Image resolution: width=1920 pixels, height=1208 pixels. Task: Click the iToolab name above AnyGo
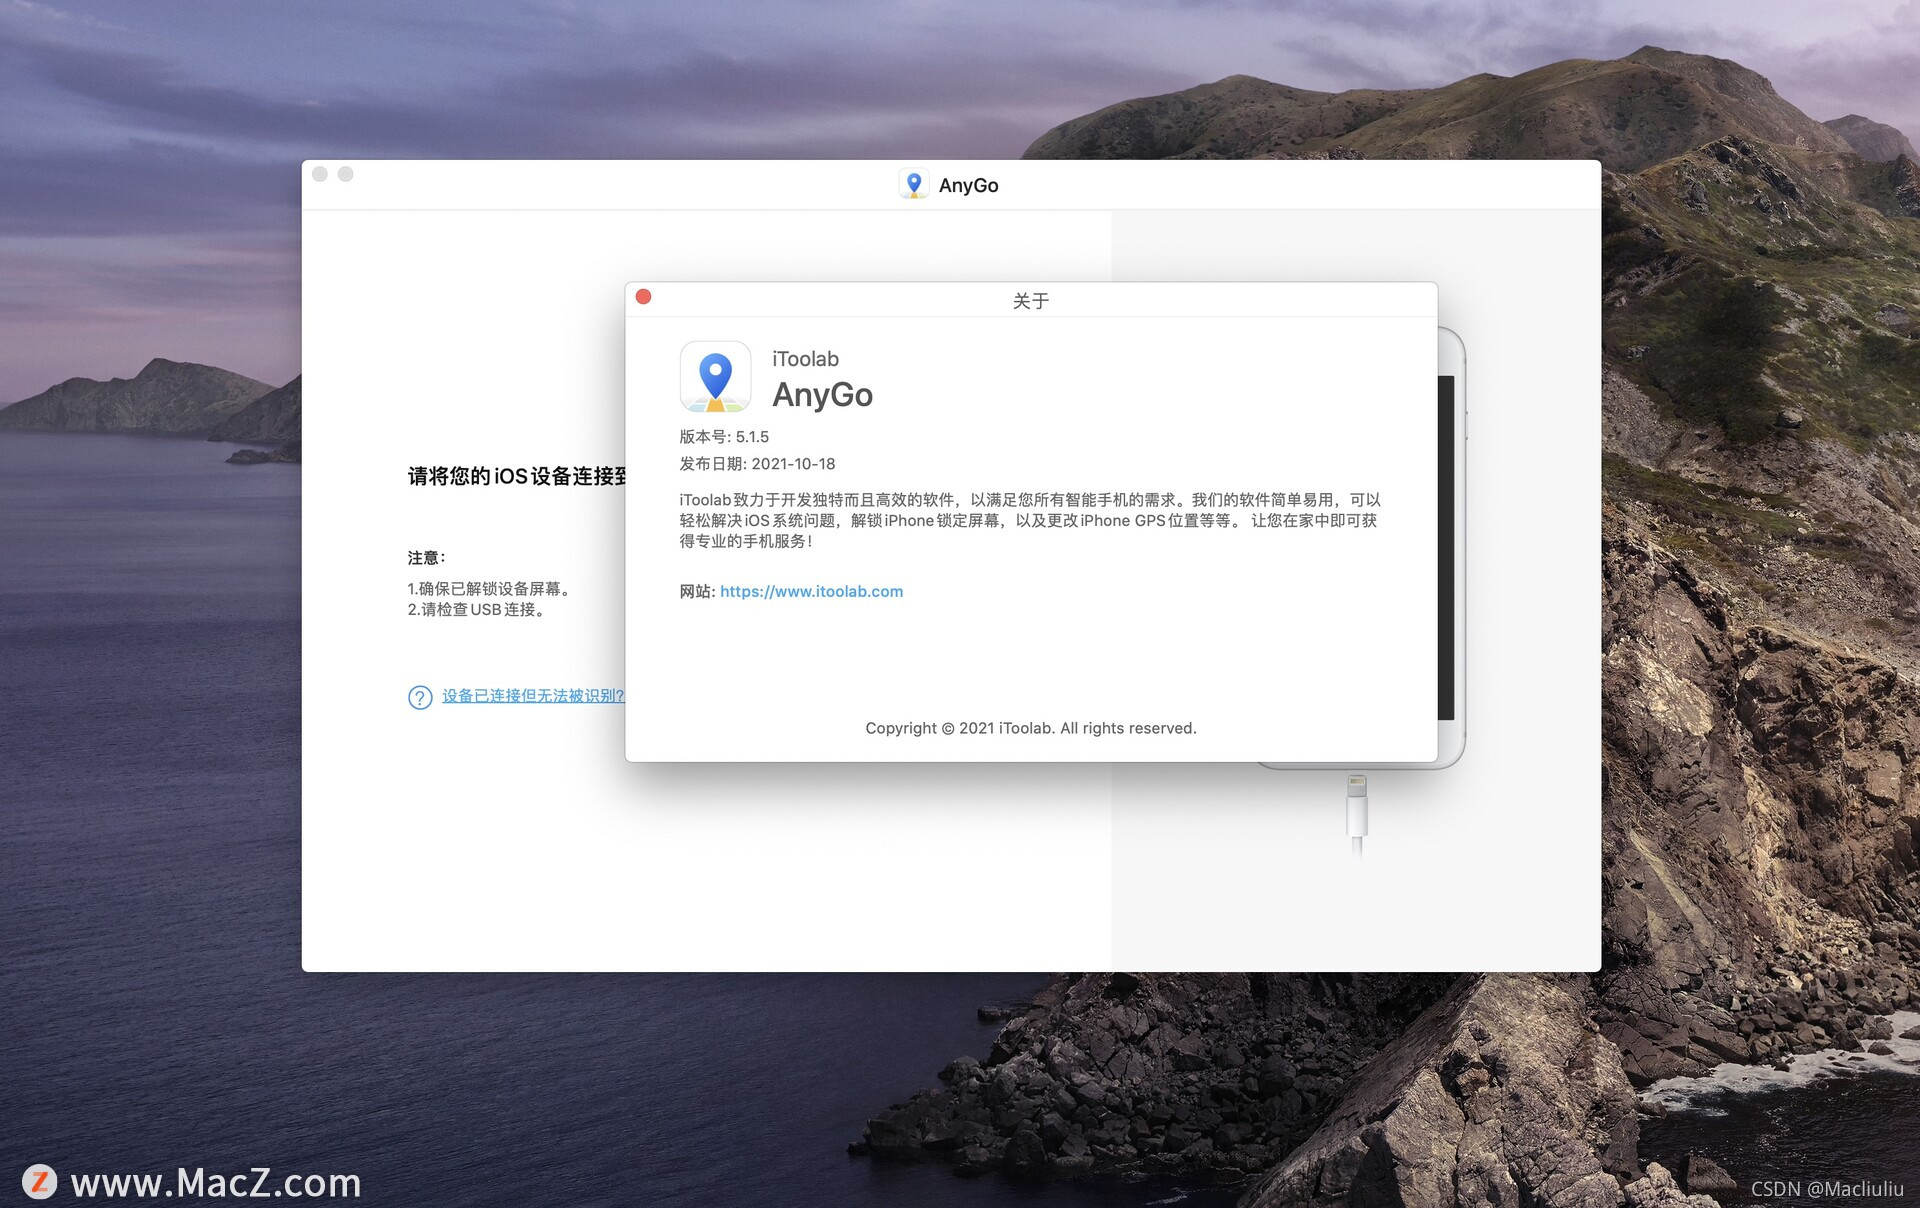pyautogui.click(x=805, y=359)
